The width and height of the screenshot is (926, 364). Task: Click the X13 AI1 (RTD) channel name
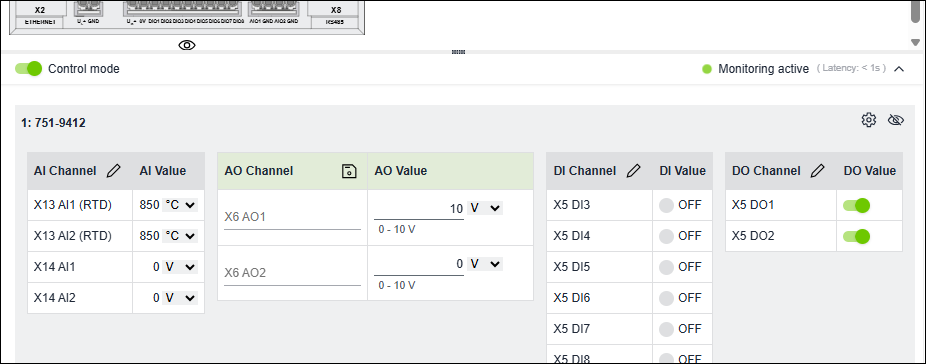coord(73,205)
